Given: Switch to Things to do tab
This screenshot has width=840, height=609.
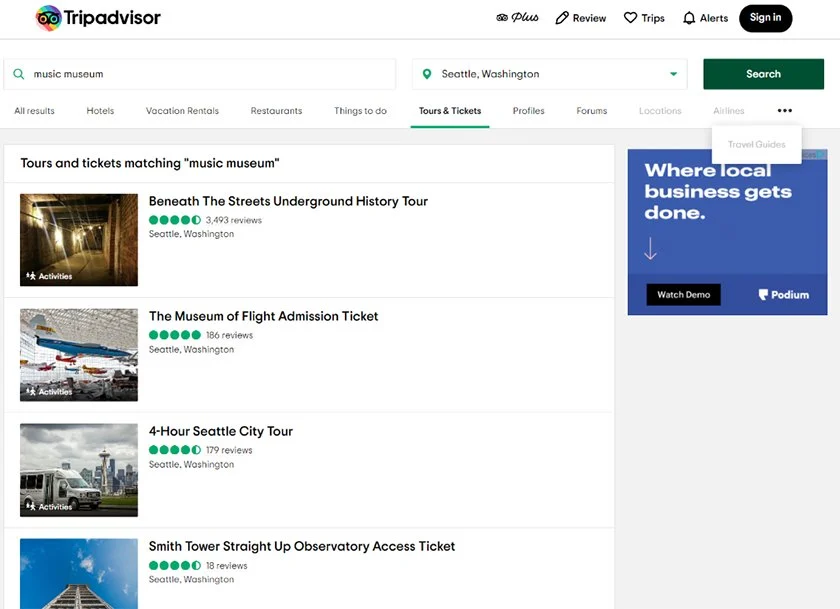Looking at the screenshot, I should tap(361, 111).
